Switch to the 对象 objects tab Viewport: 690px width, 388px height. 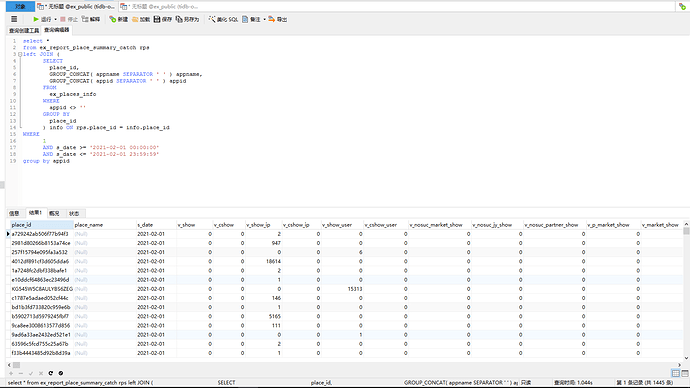20,7
